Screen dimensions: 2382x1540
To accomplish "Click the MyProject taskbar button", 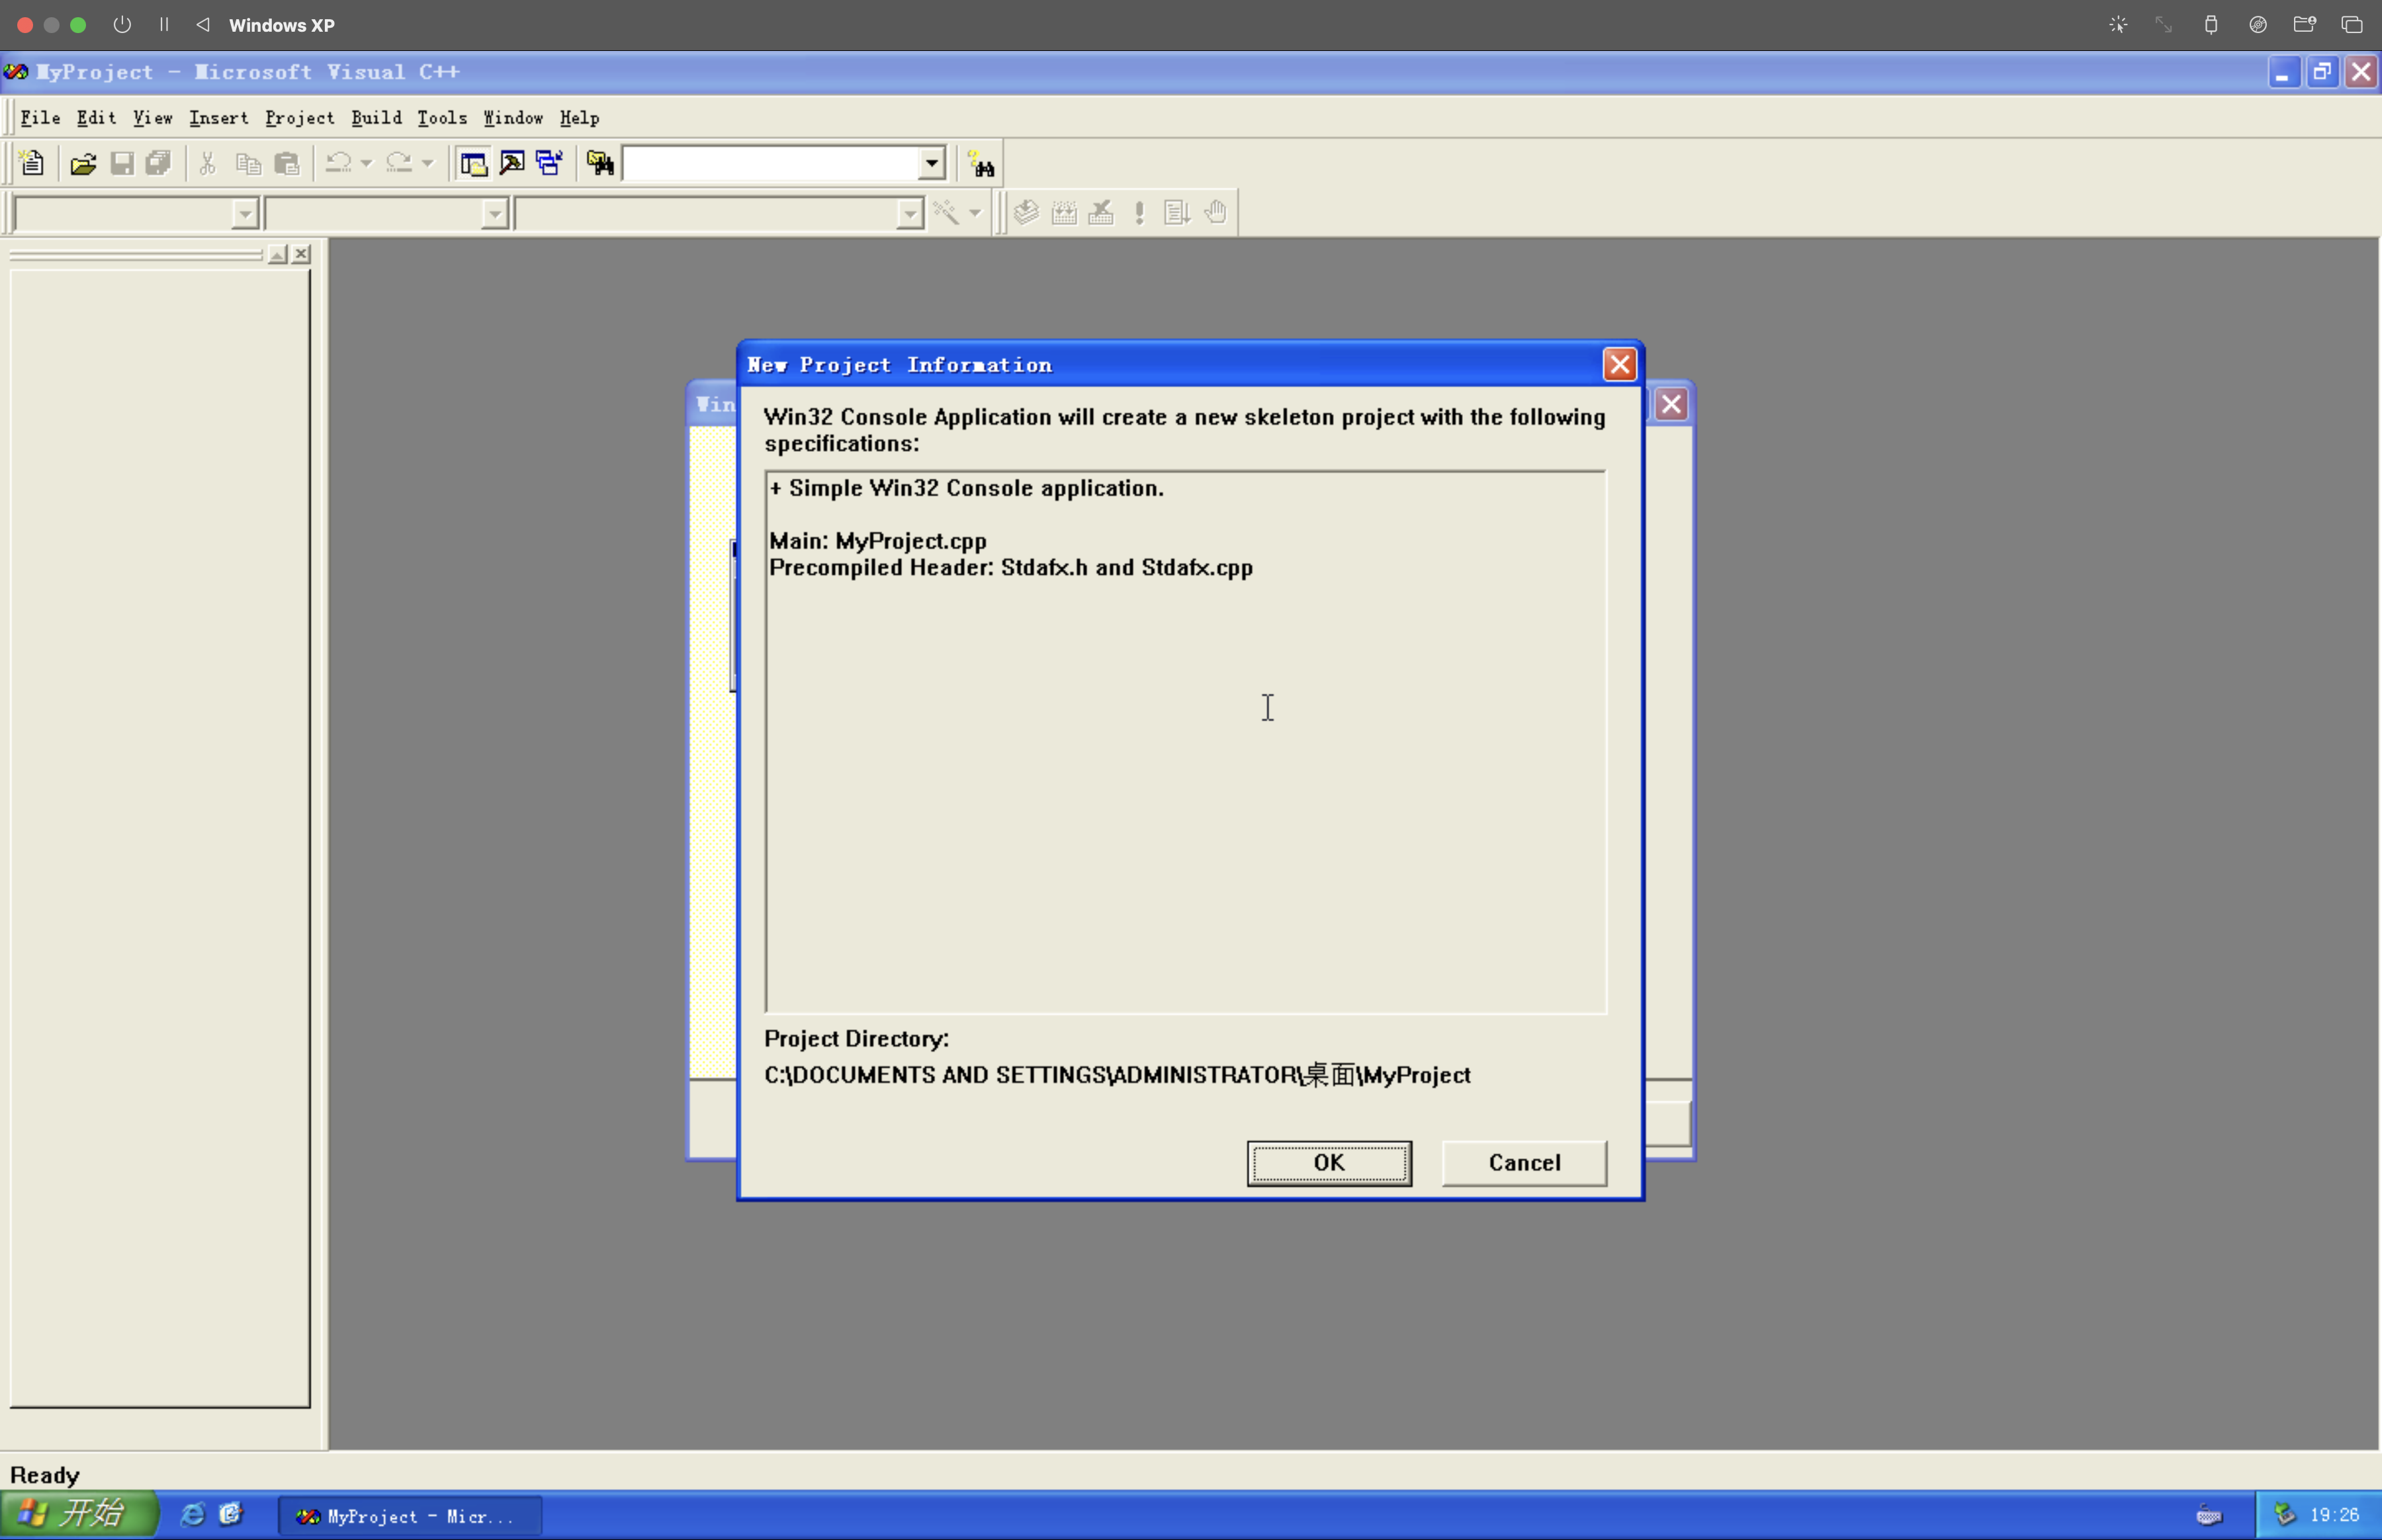I will click(409, 1516).
